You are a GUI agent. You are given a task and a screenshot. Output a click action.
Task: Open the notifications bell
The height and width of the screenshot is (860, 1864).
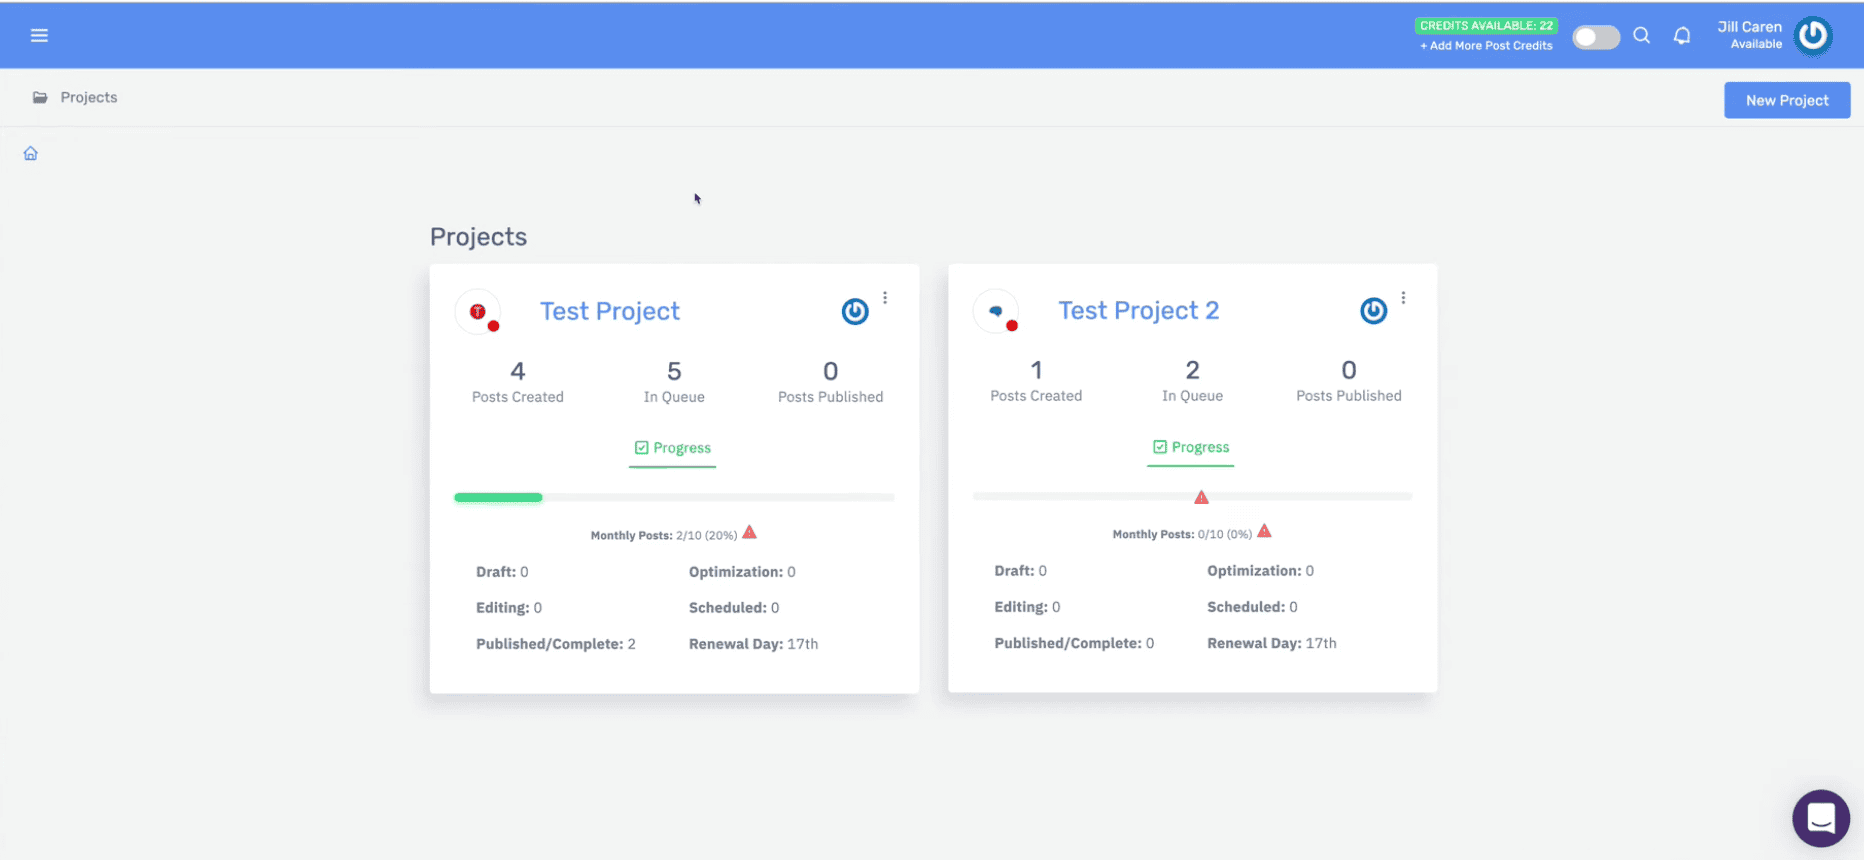point(1682,36)
